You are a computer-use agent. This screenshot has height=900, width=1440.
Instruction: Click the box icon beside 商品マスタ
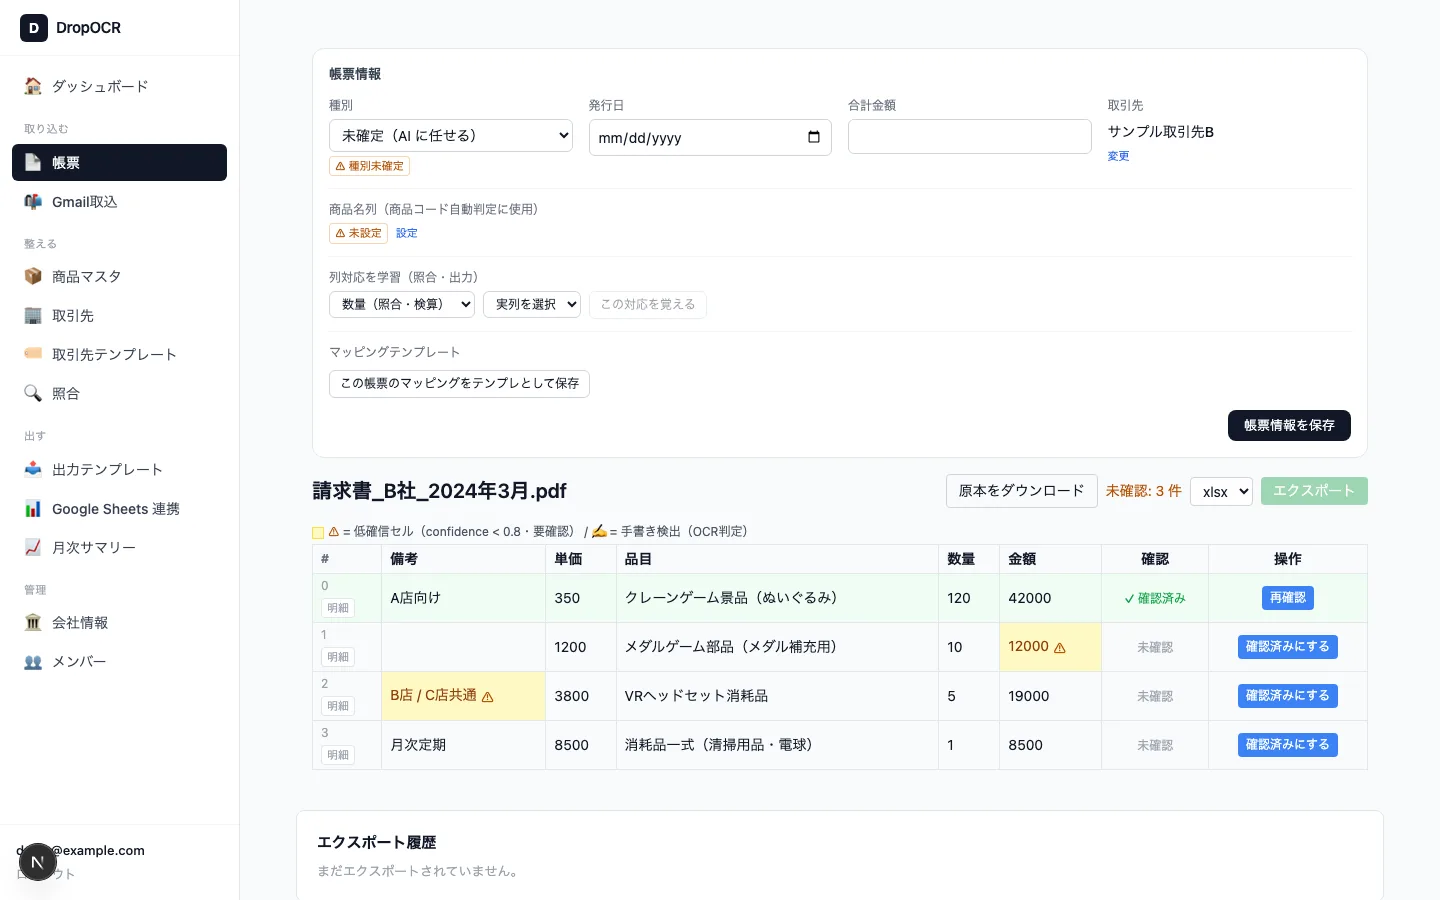tap(33, 276)
